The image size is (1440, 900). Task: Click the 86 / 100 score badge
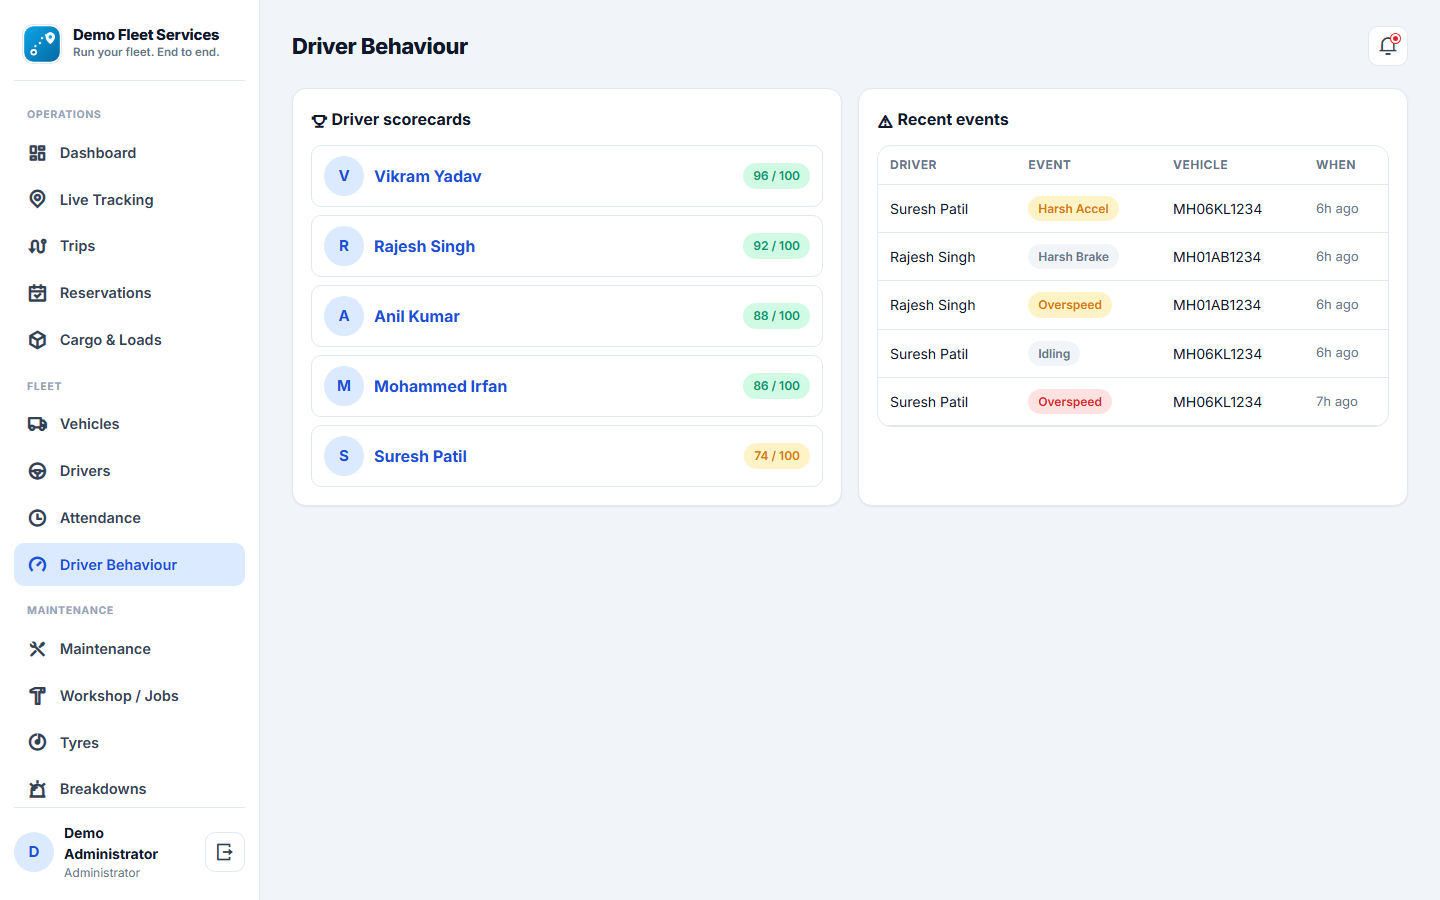pyautogui.click(x=776, y=386)
